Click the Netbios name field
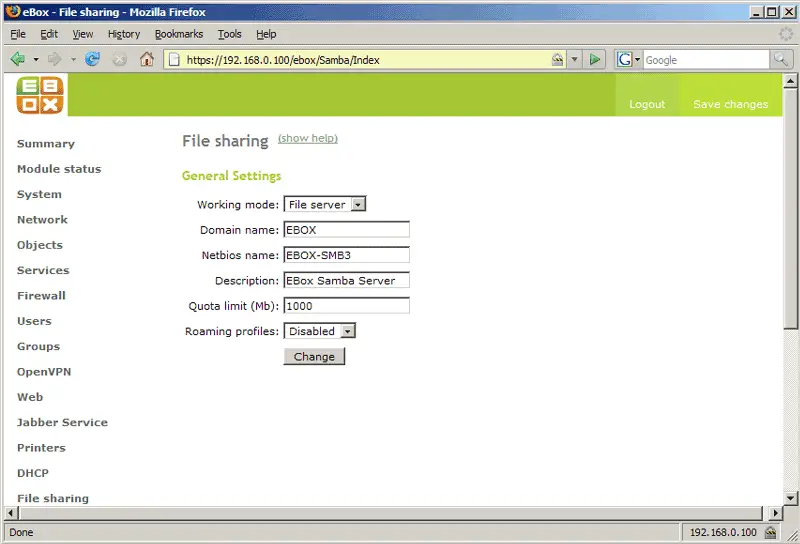The height and width of the screenshot is (544, 800). [x=346, y=255]
